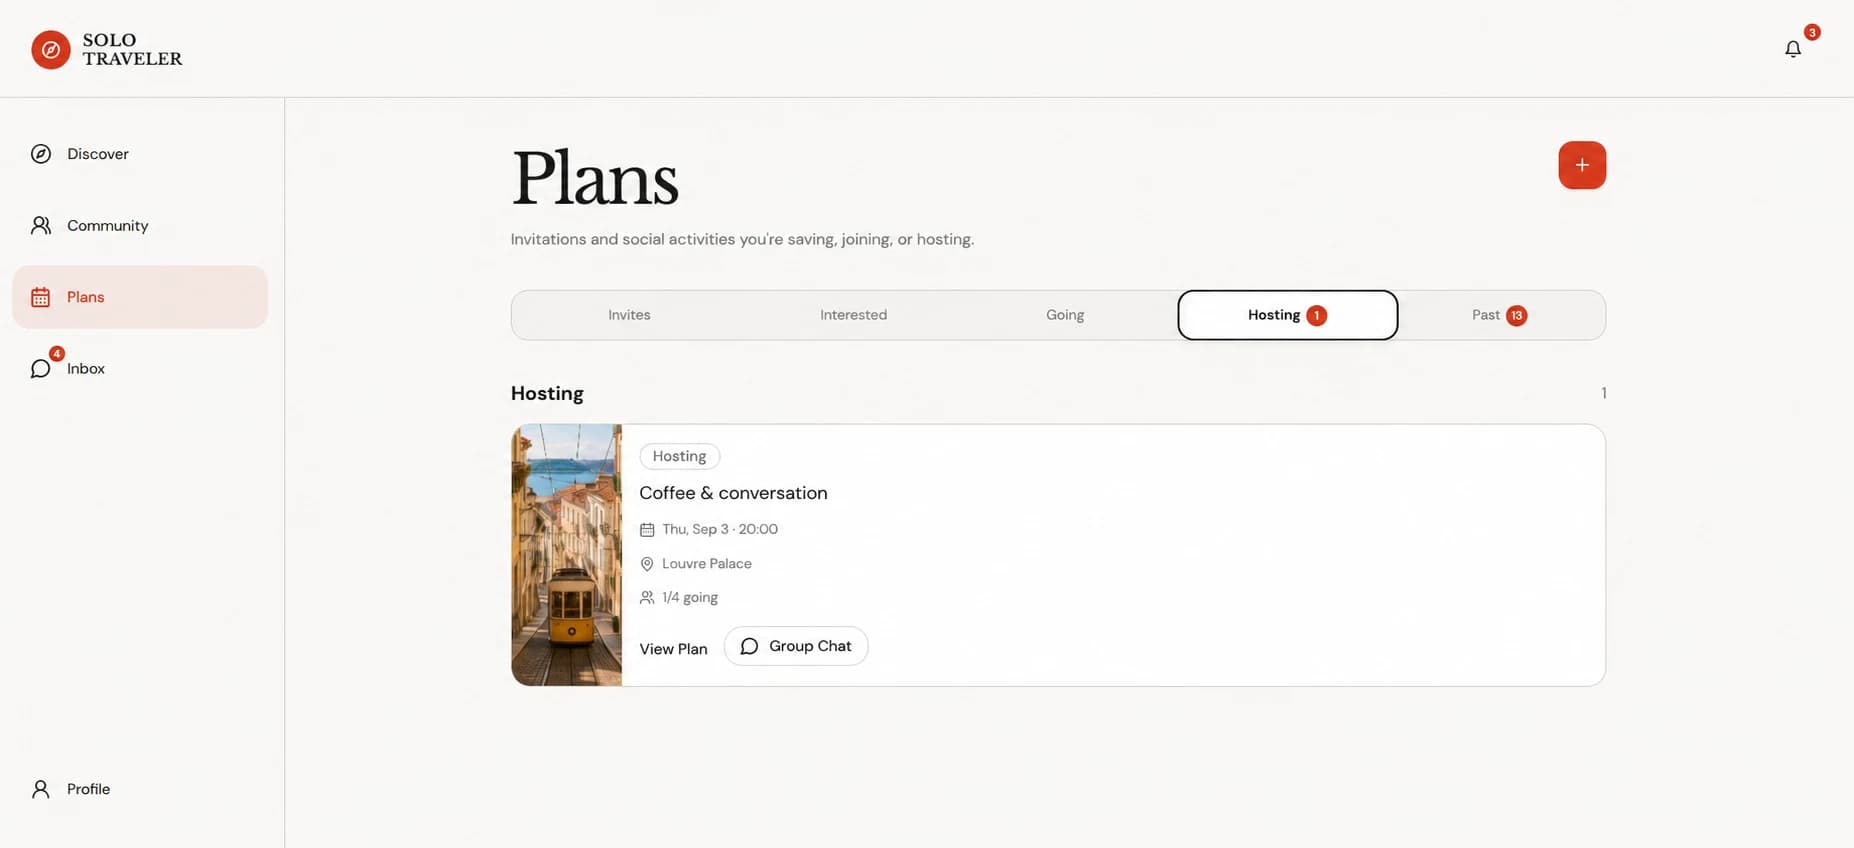Screen dimensions: 1854x848
Task: Go to Discover in sidebar
Action: 98,154
